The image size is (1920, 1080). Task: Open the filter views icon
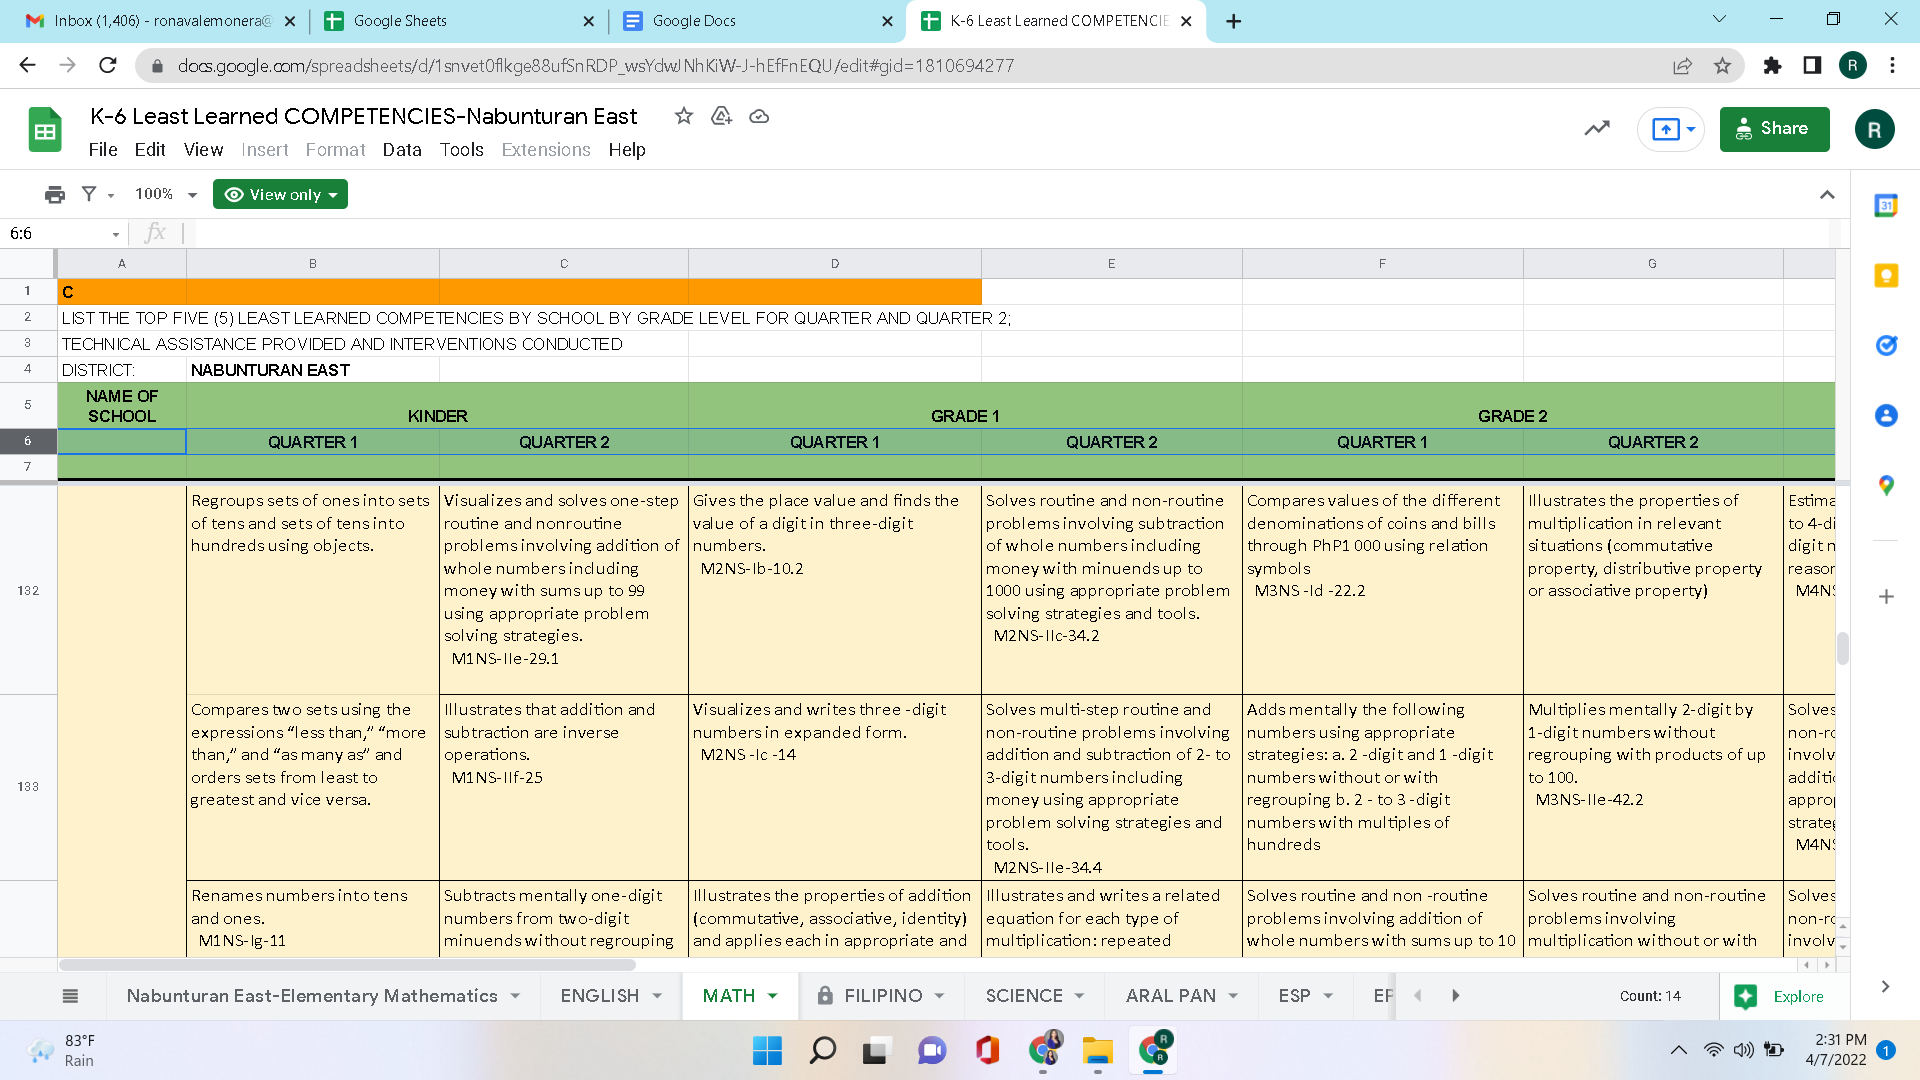coord(90,194)
